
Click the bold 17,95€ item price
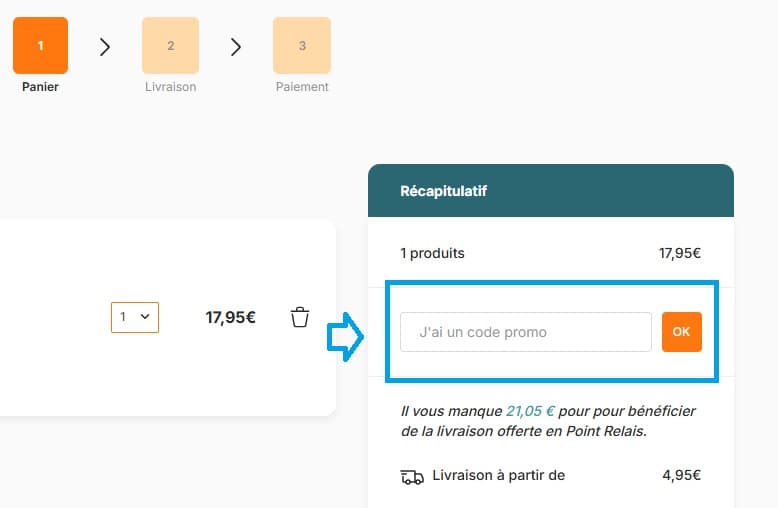coord(231,318)
